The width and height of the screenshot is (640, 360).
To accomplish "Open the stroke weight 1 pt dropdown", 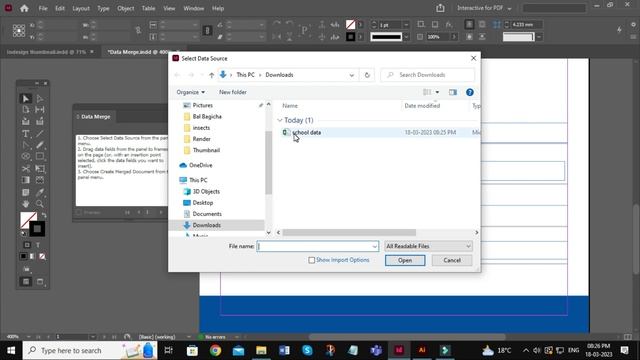I will pyautogui.click(x=406, y=25).
